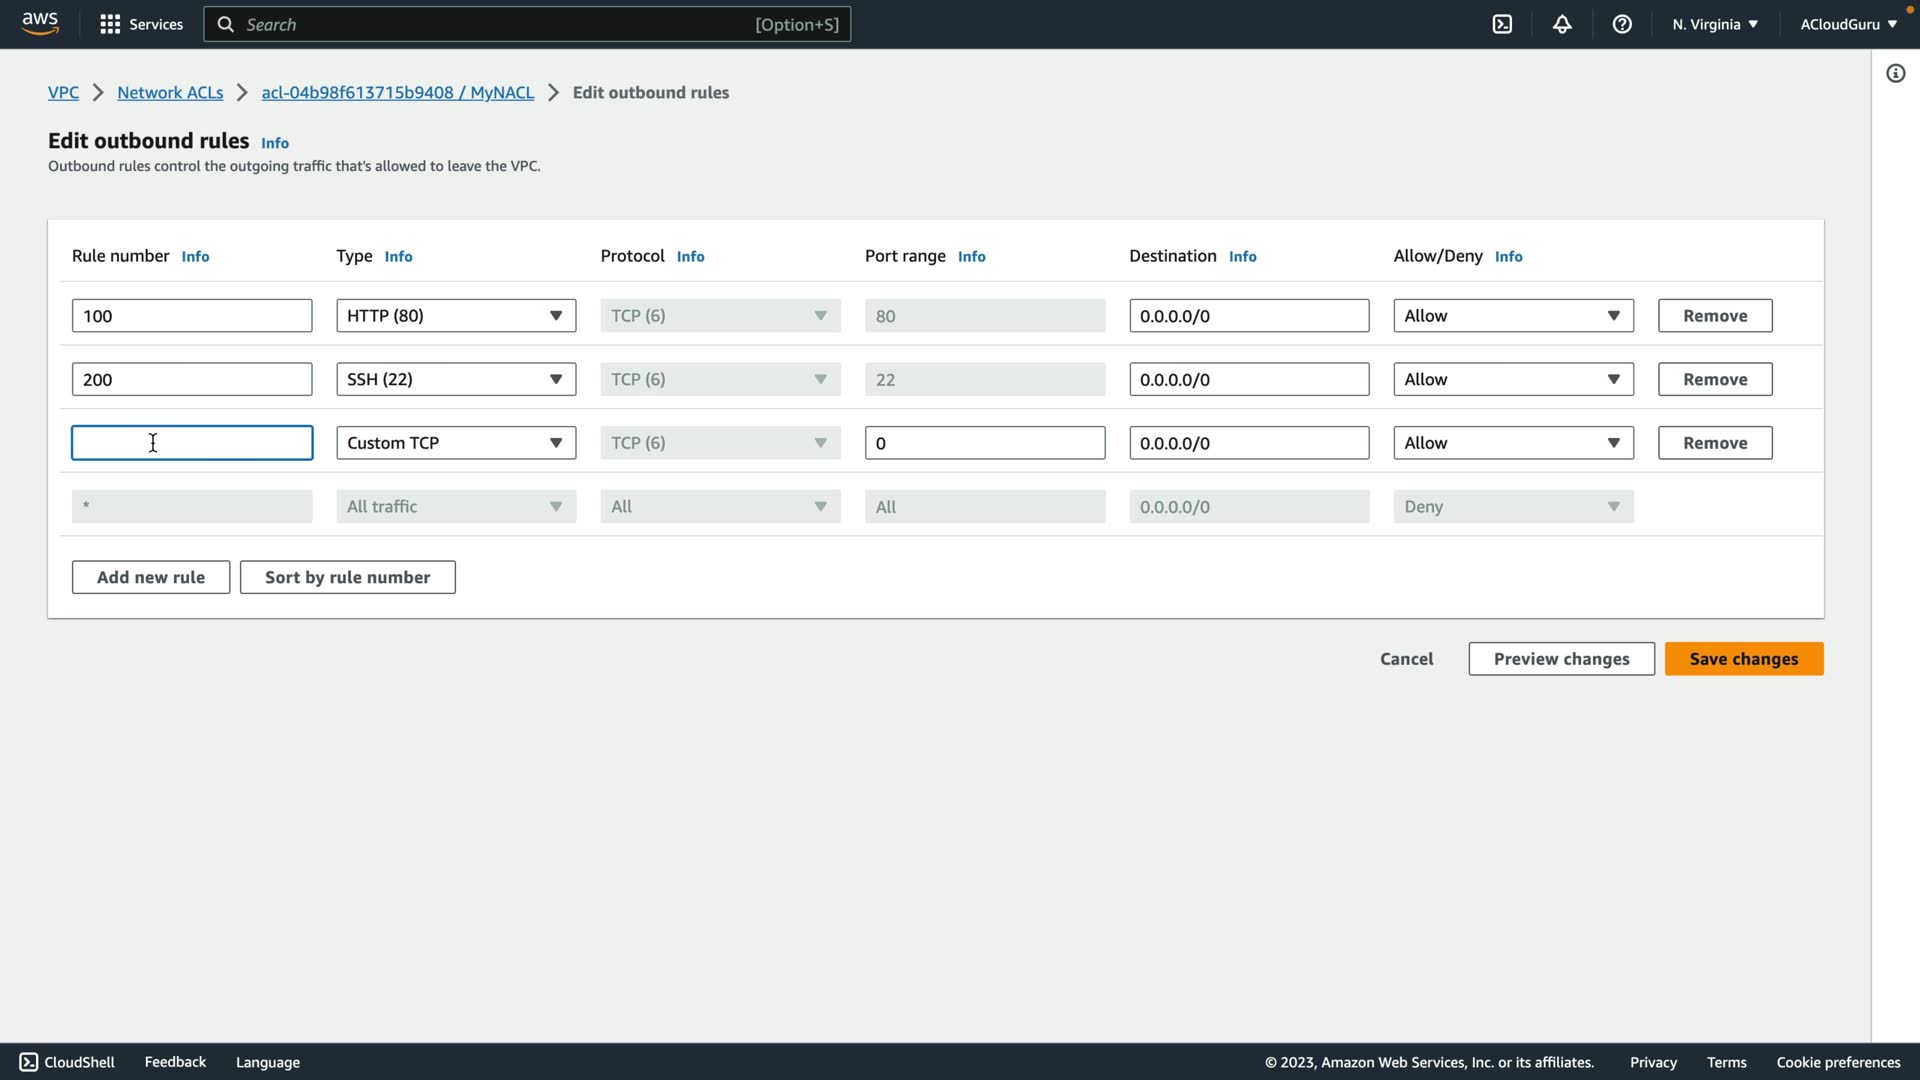1920x1080 pixels.
Task: Expand the N. Virginia region selector
Action: pyautogui.click(x=1714, y=24)
